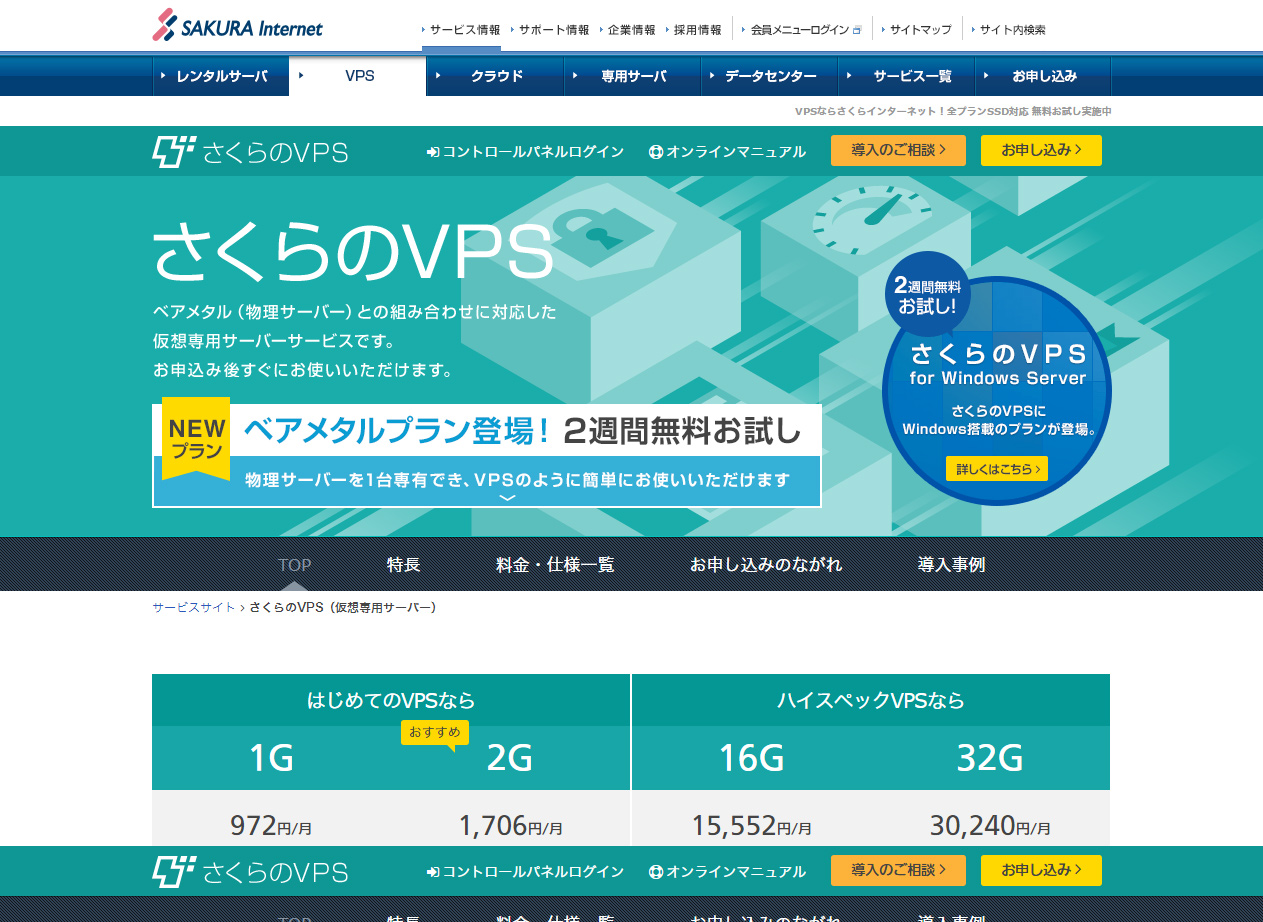Choose the 16G plan
The width and height of the screenshot is (1263, 922).
tap(751, 759)
